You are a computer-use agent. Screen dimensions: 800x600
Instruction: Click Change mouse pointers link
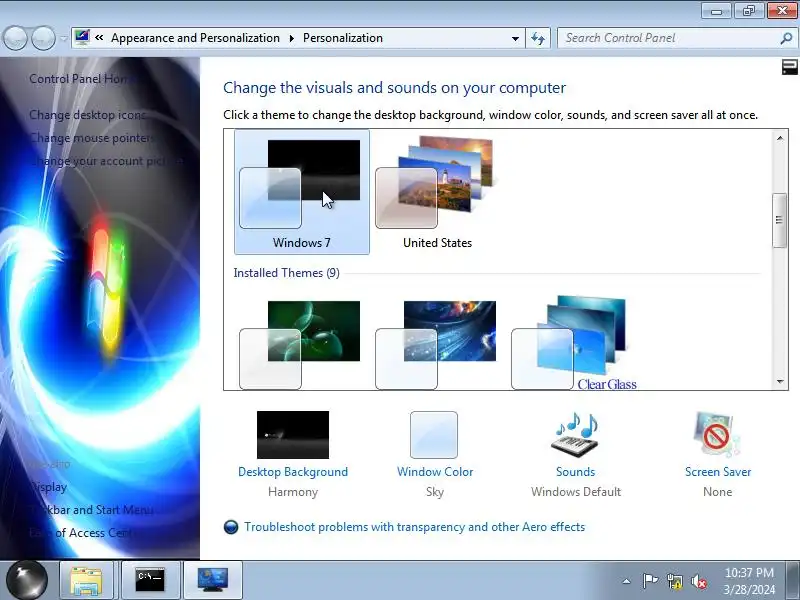pos(92,138)
